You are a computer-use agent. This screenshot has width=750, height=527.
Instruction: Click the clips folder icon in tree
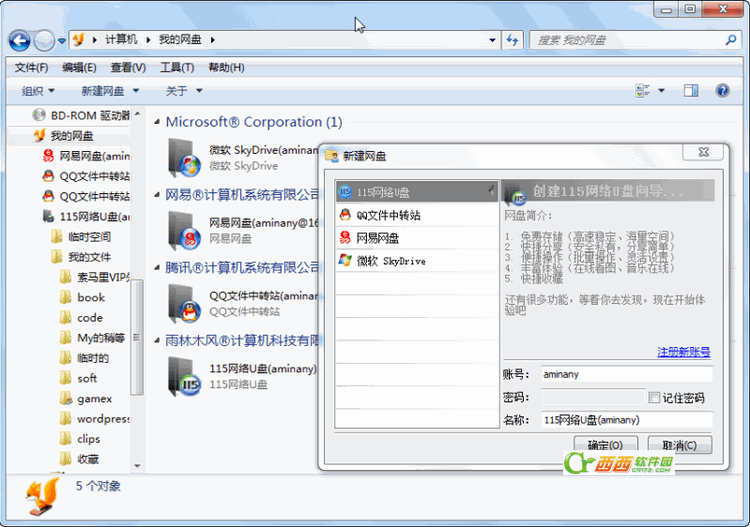coord(66,439)
